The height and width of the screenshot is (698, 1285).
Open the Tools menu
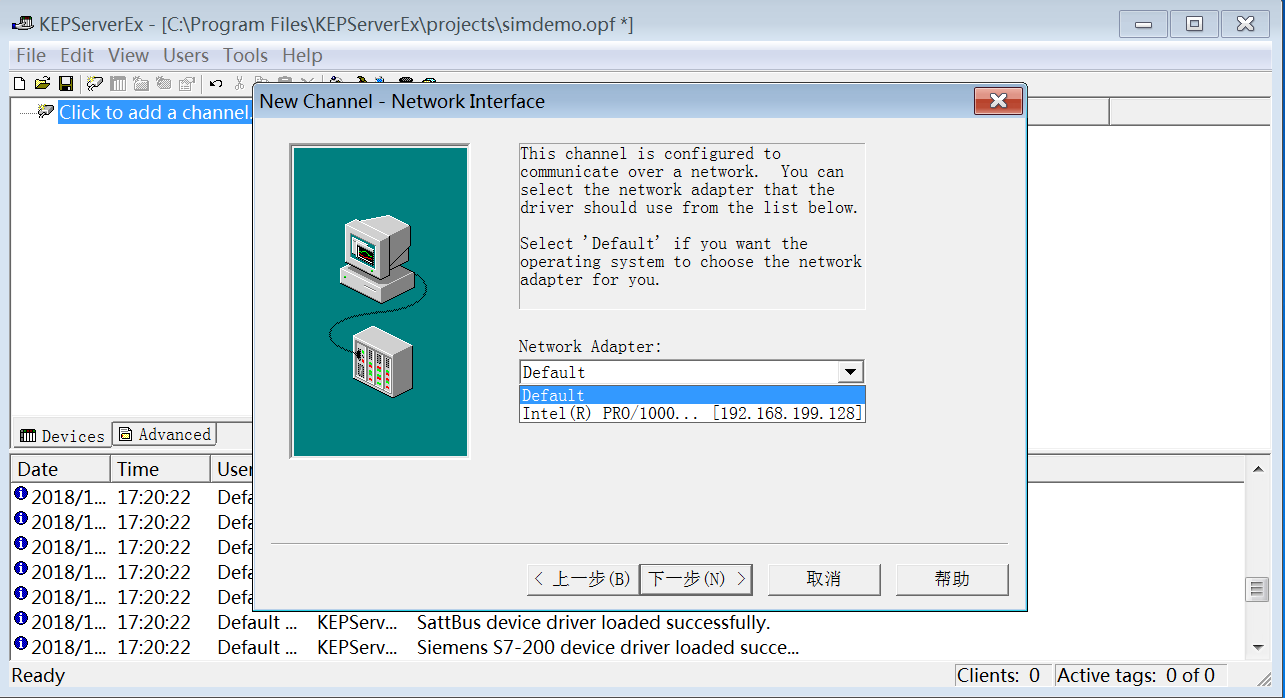[x=245, y=56]
